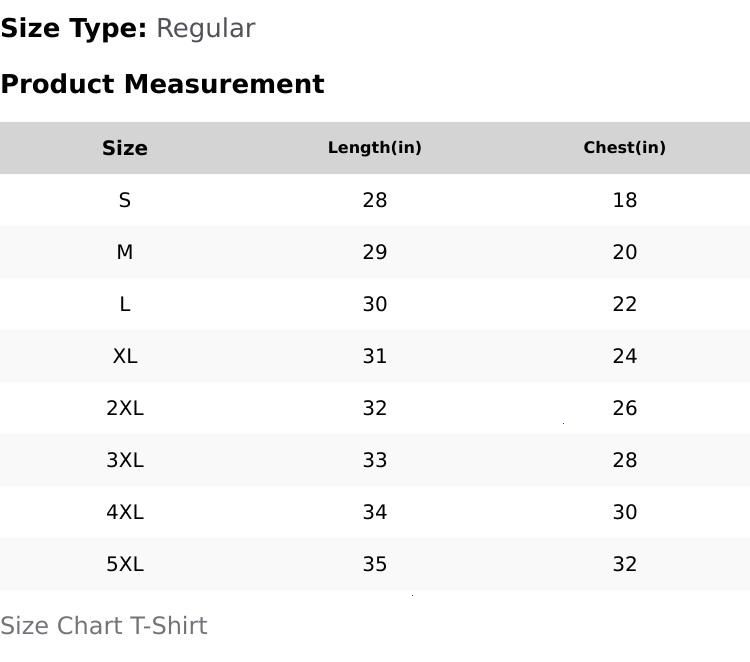750x662 pixels.
Task: Pick the XL size row label
Action: pos(125,356)
